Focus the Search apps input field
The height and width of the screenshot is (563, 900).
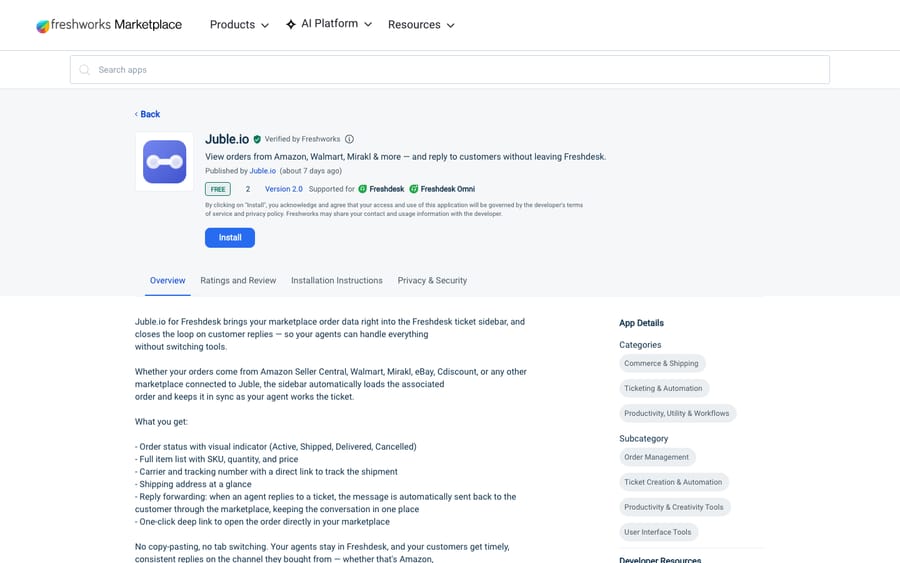point(449,69)
